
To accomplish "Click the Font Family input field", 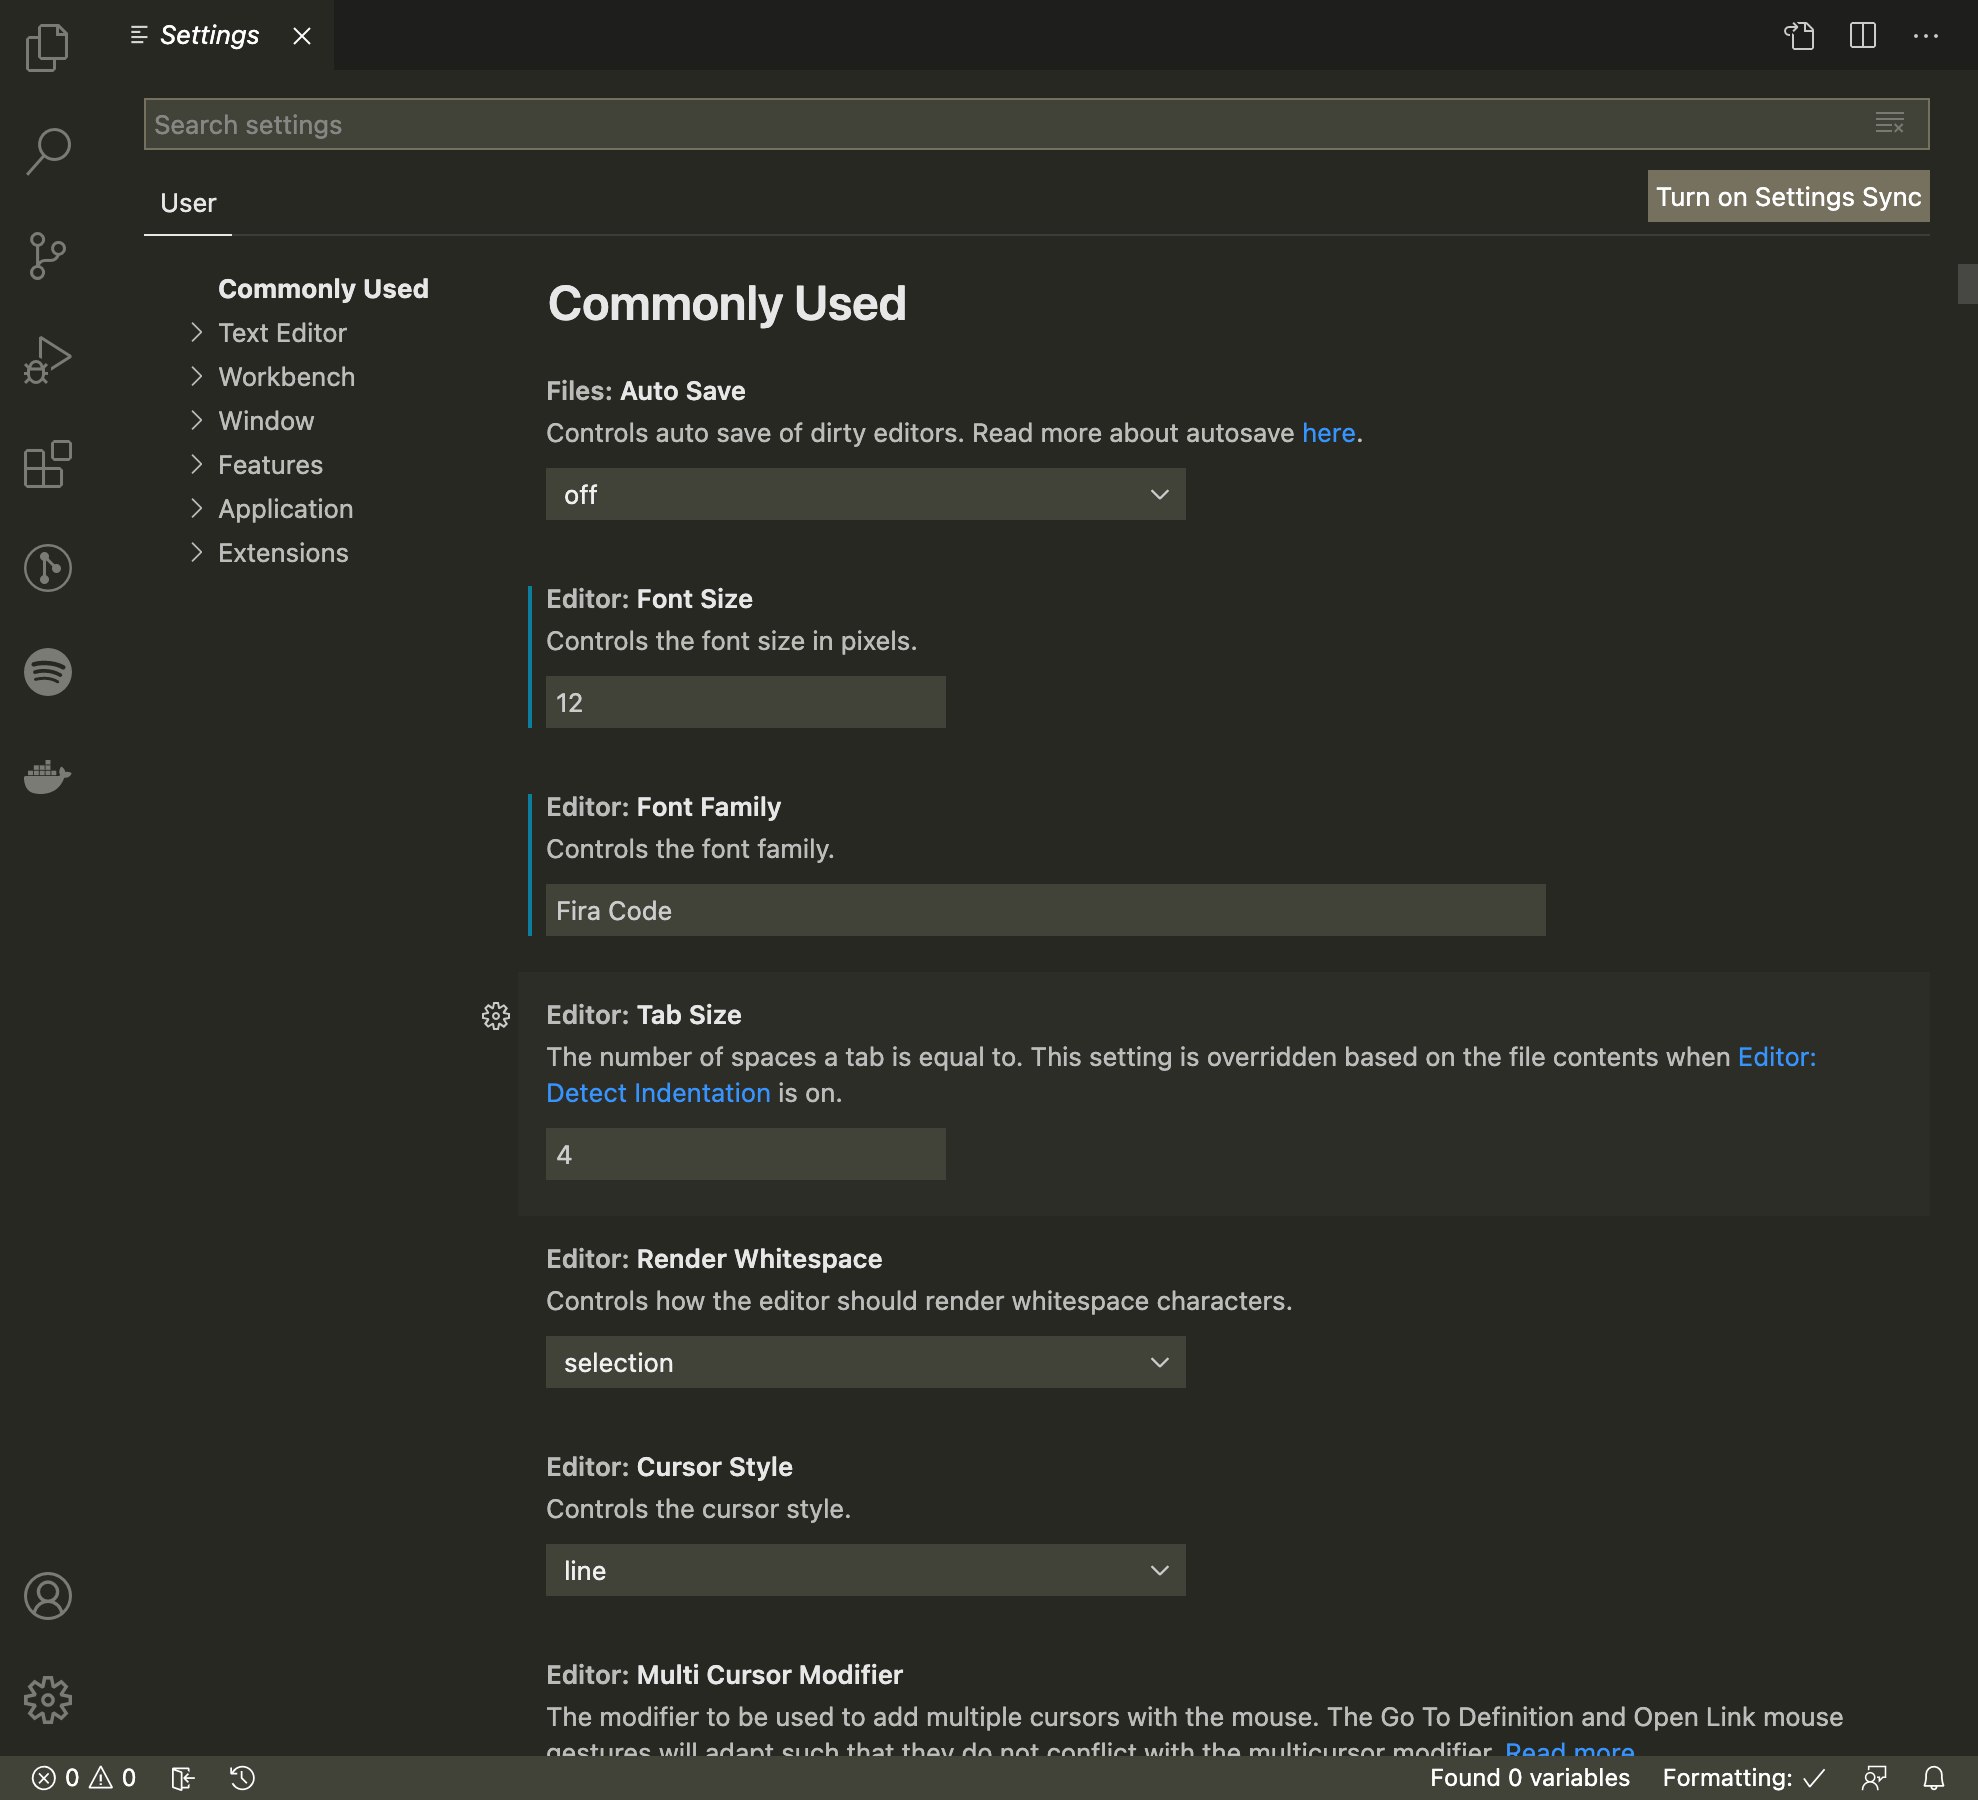I will [x=1045, y=910].
